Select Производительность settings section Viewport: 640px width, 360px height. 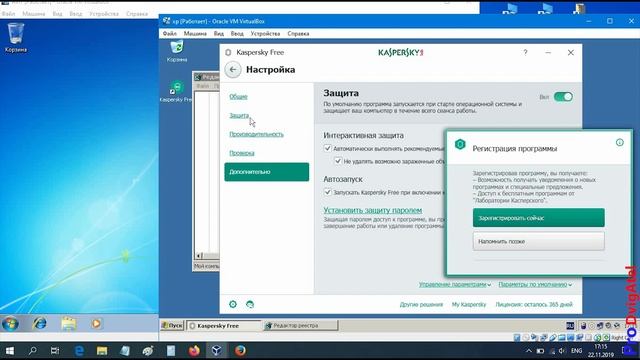point(256,134)
